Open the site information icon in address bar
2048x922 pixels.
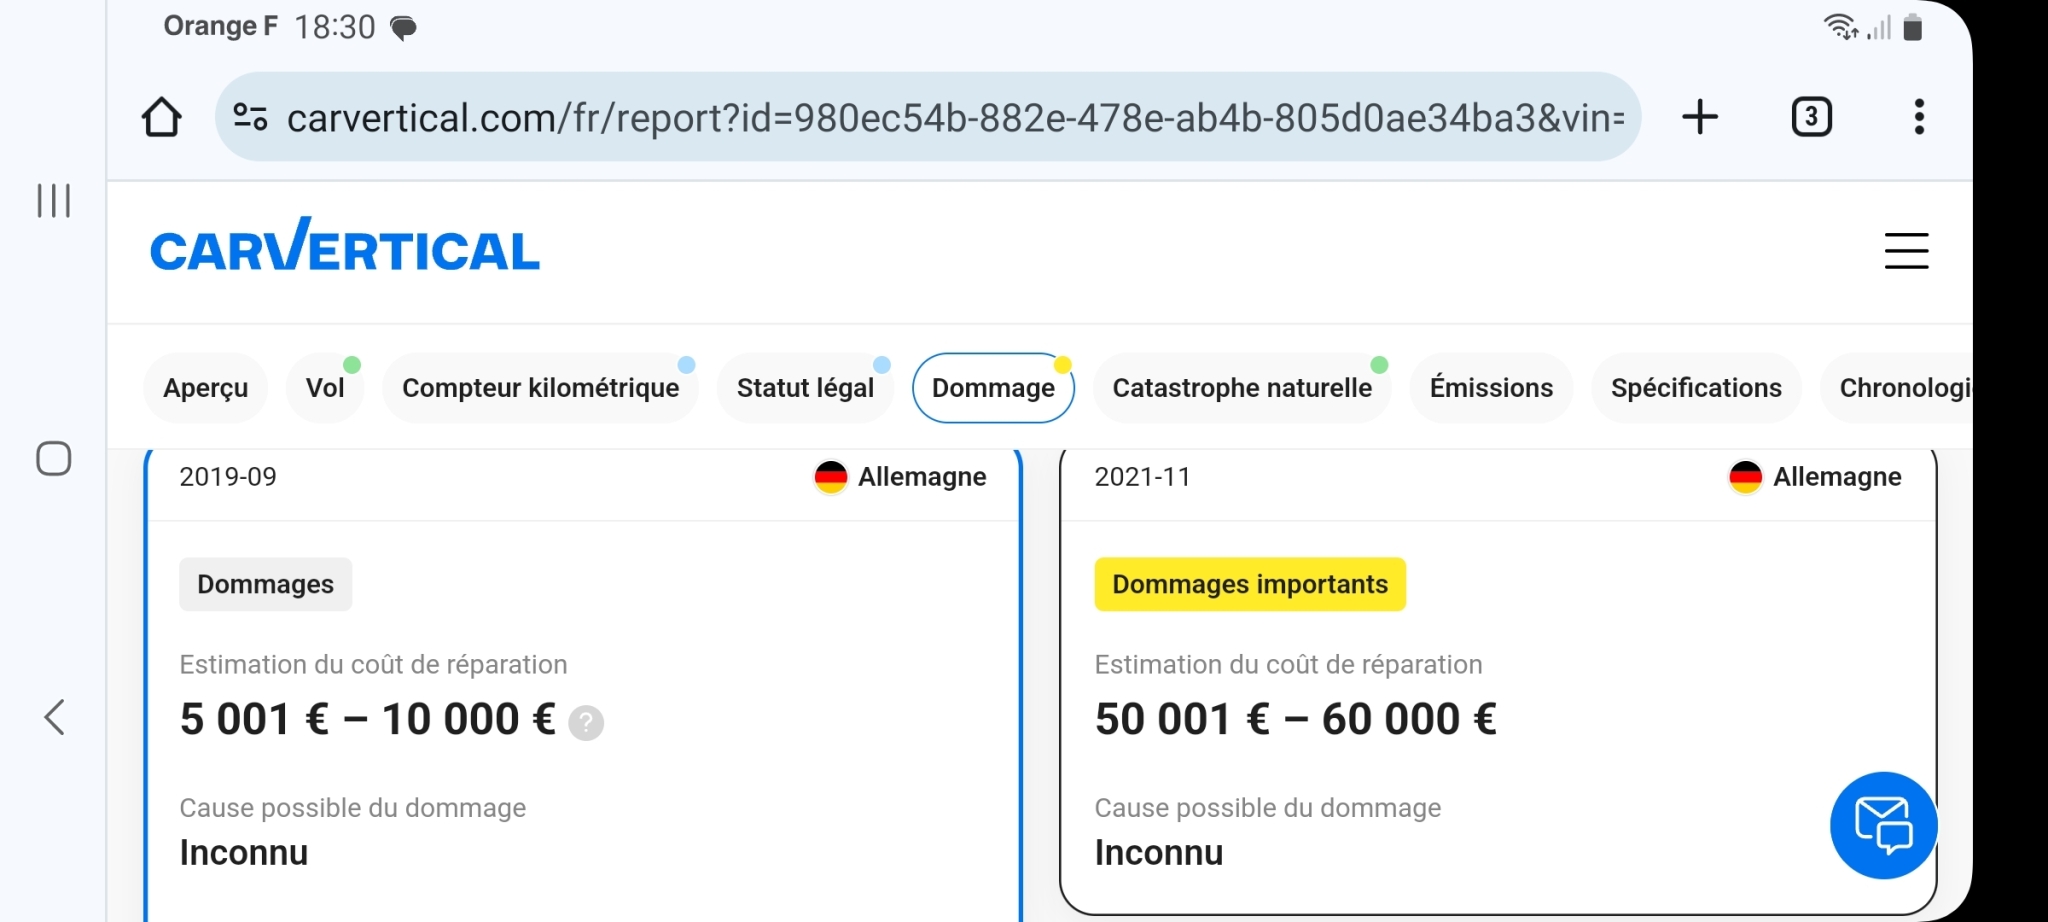[250, 116]
